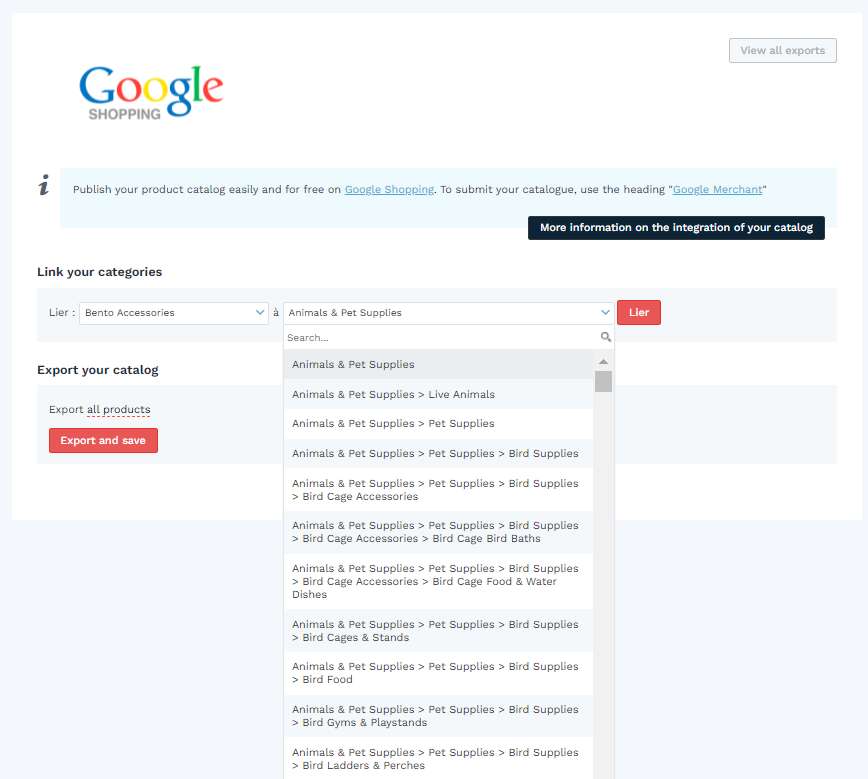Select the 'Bird Food' option
The image size is (868, 779).
tap(438, 673)
